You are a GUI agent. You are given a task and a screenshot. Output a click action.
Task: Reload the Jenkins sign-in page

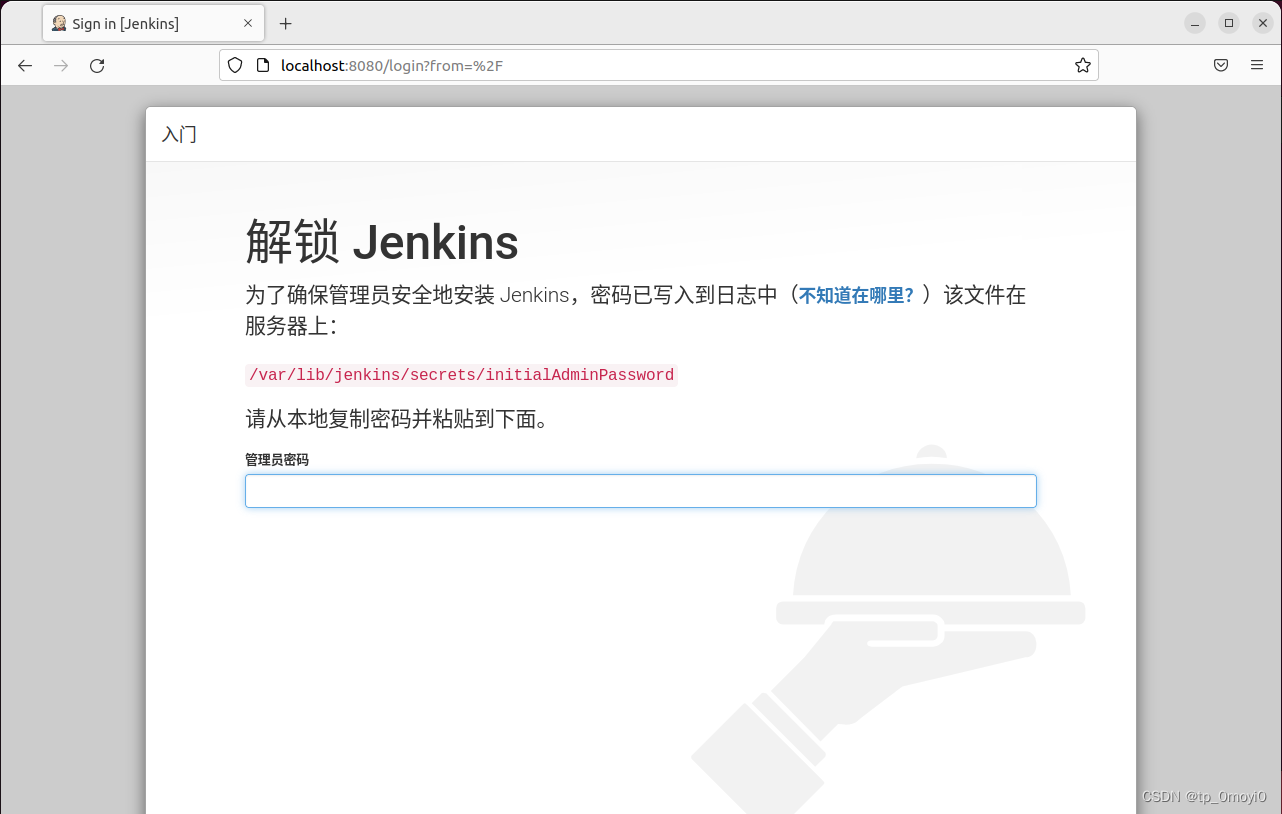click(x=97, y=65)
